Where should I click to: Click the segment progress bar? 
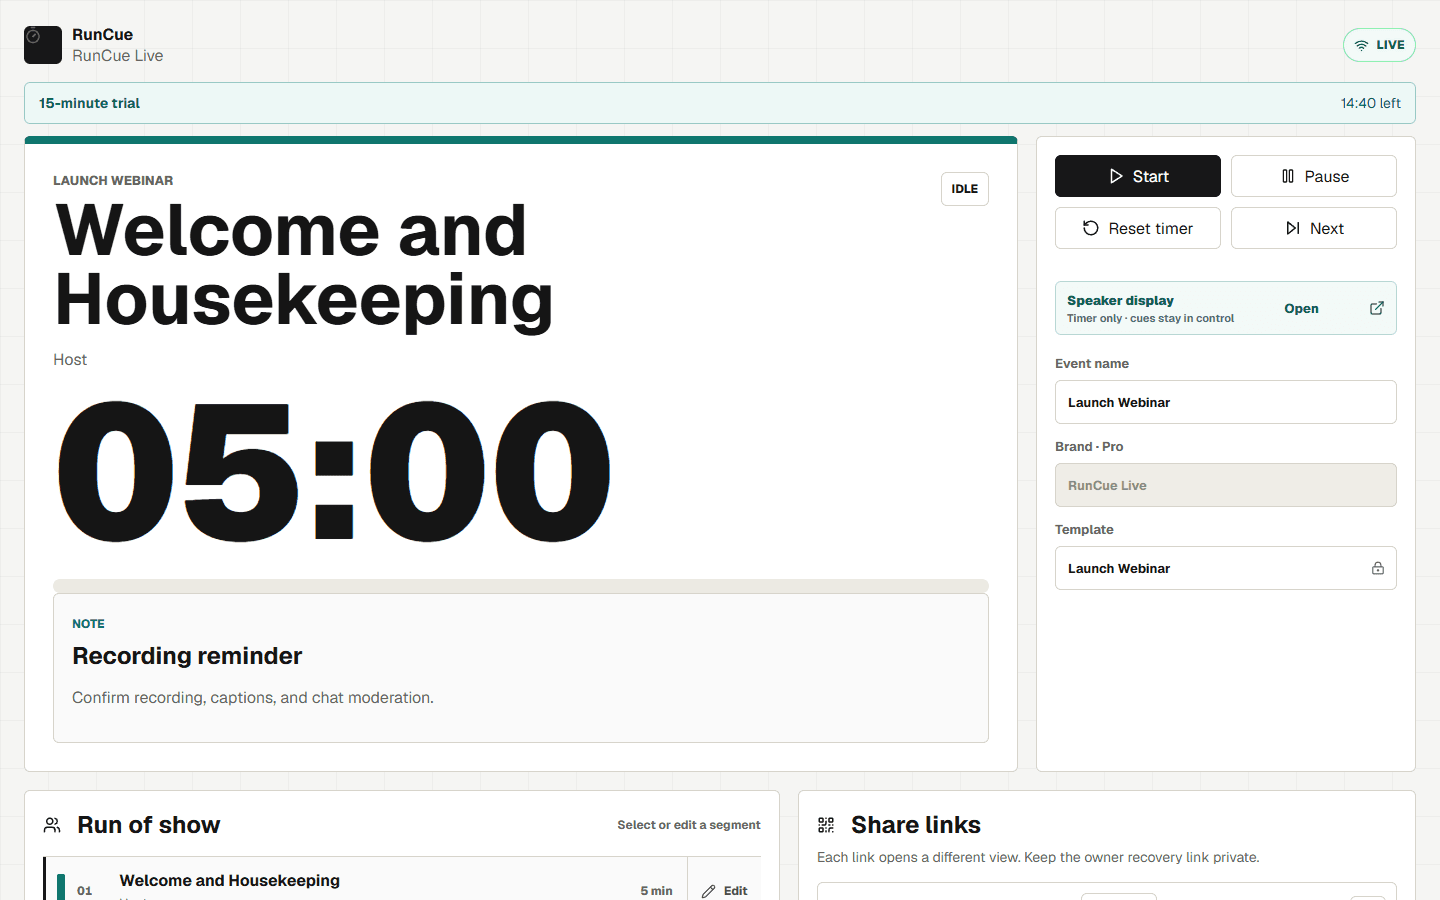point(521,585)
